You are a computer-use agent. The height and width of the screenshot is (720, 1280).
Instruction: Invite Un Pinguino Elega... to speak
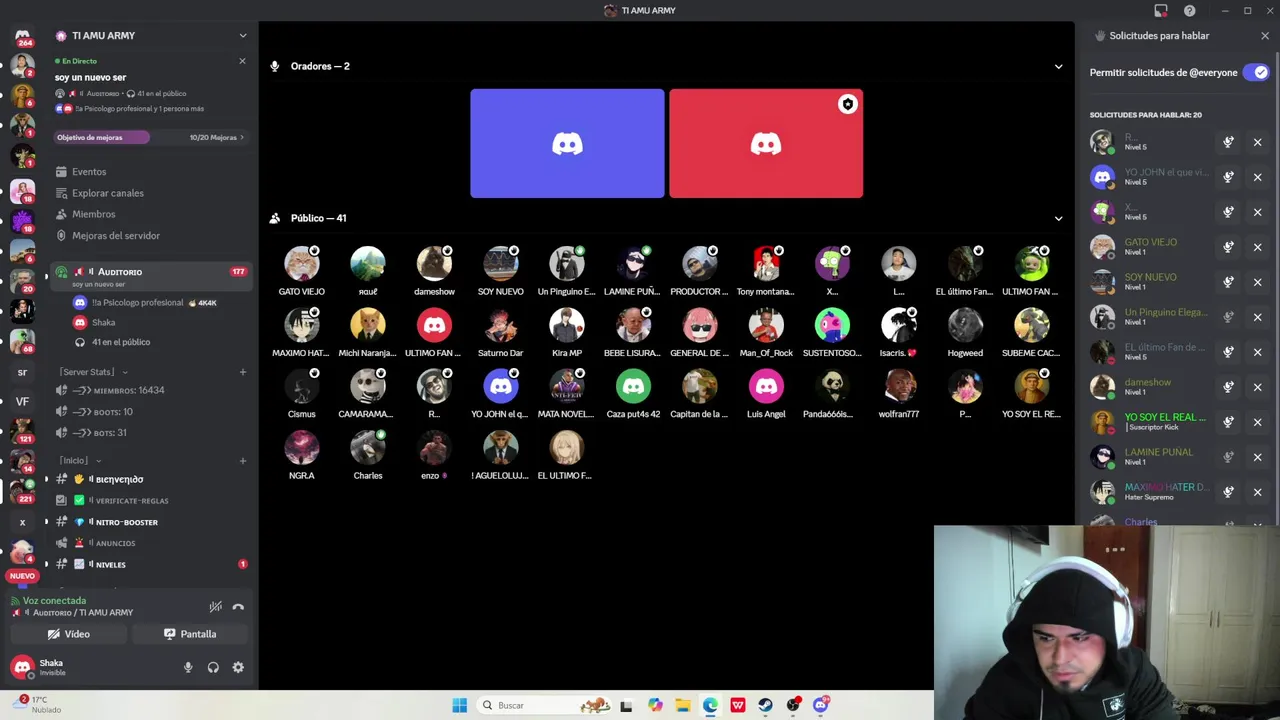(x=1228, y=317)
